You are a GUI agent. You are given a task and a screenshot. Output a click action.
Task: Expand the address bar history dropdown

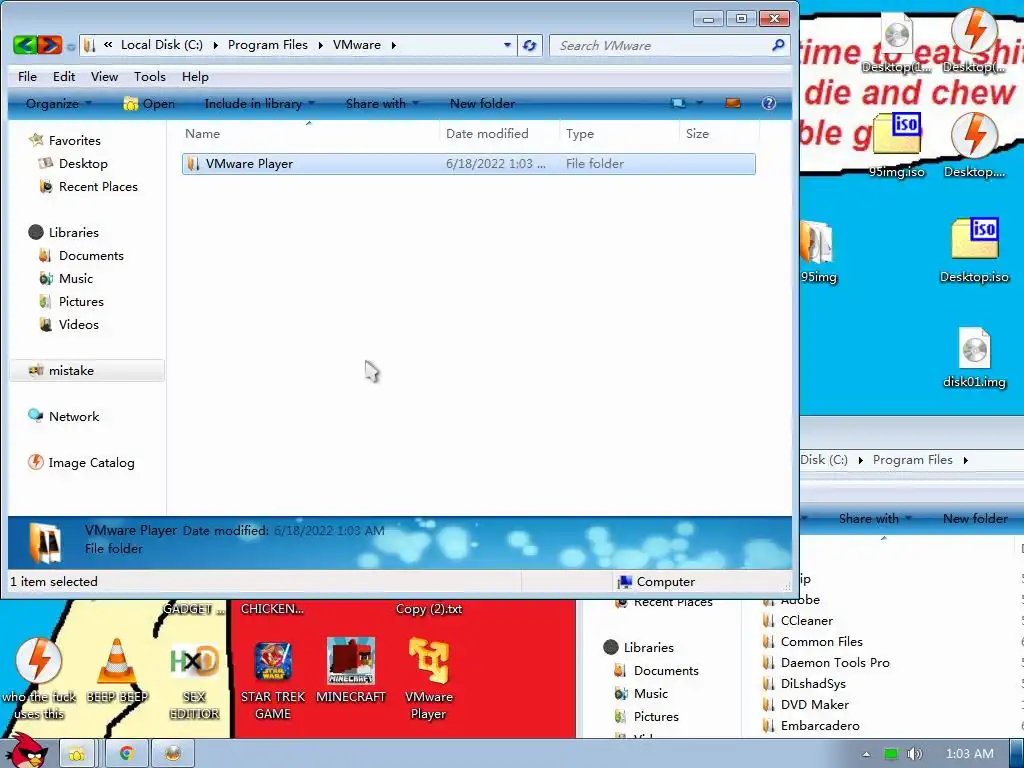(507, 45)
